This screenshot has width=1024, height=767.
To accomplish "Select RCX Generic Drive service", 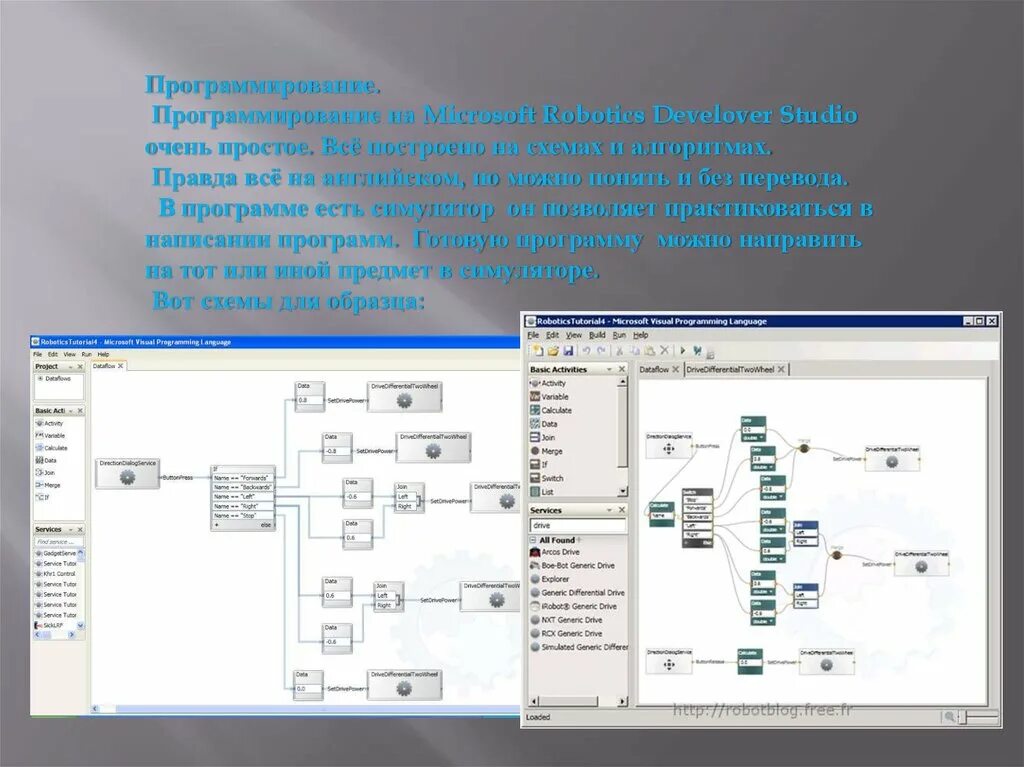I will tap(566, 634).
